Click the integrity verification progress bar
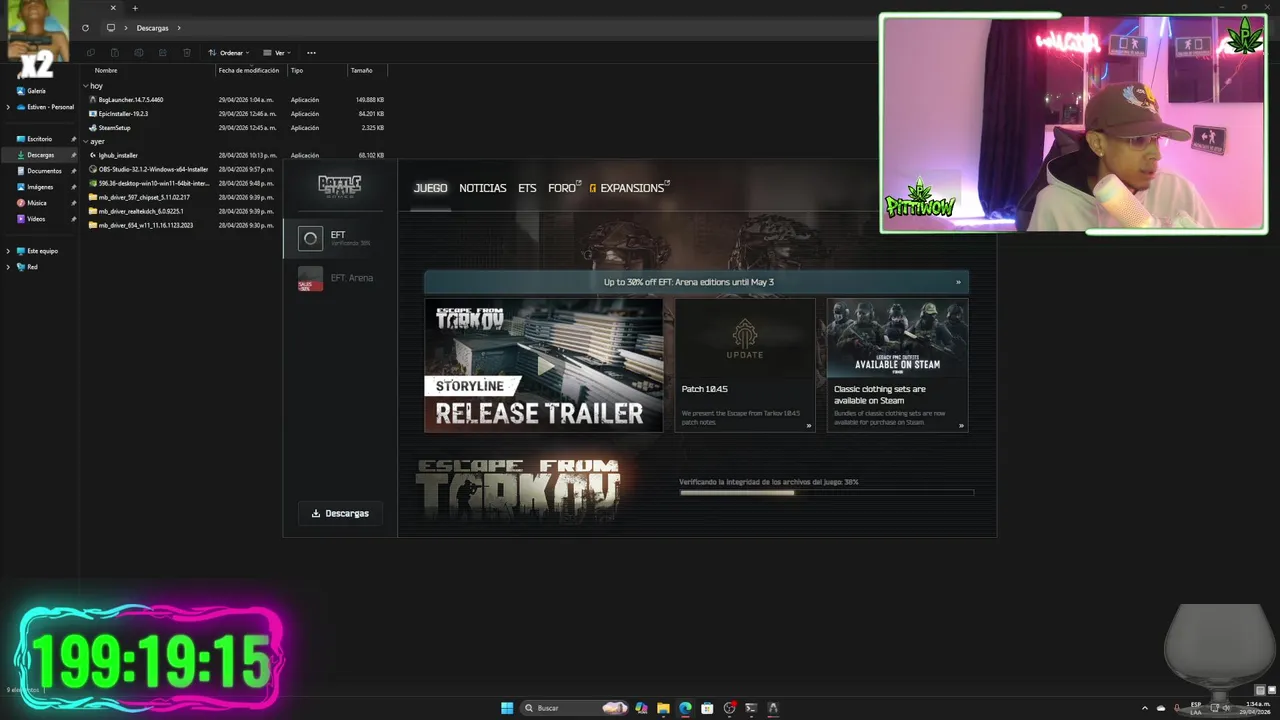1280x720 pixels. (826, 492)
